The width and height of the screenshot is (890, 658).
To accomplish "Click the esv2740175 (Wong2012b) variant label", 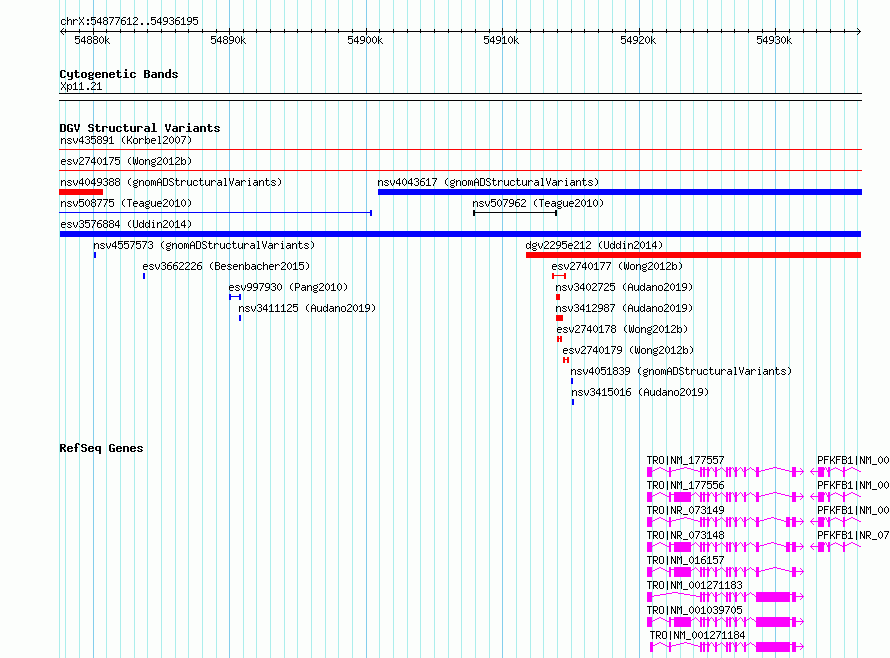I will pyautogui.click(x=126, y=161).
